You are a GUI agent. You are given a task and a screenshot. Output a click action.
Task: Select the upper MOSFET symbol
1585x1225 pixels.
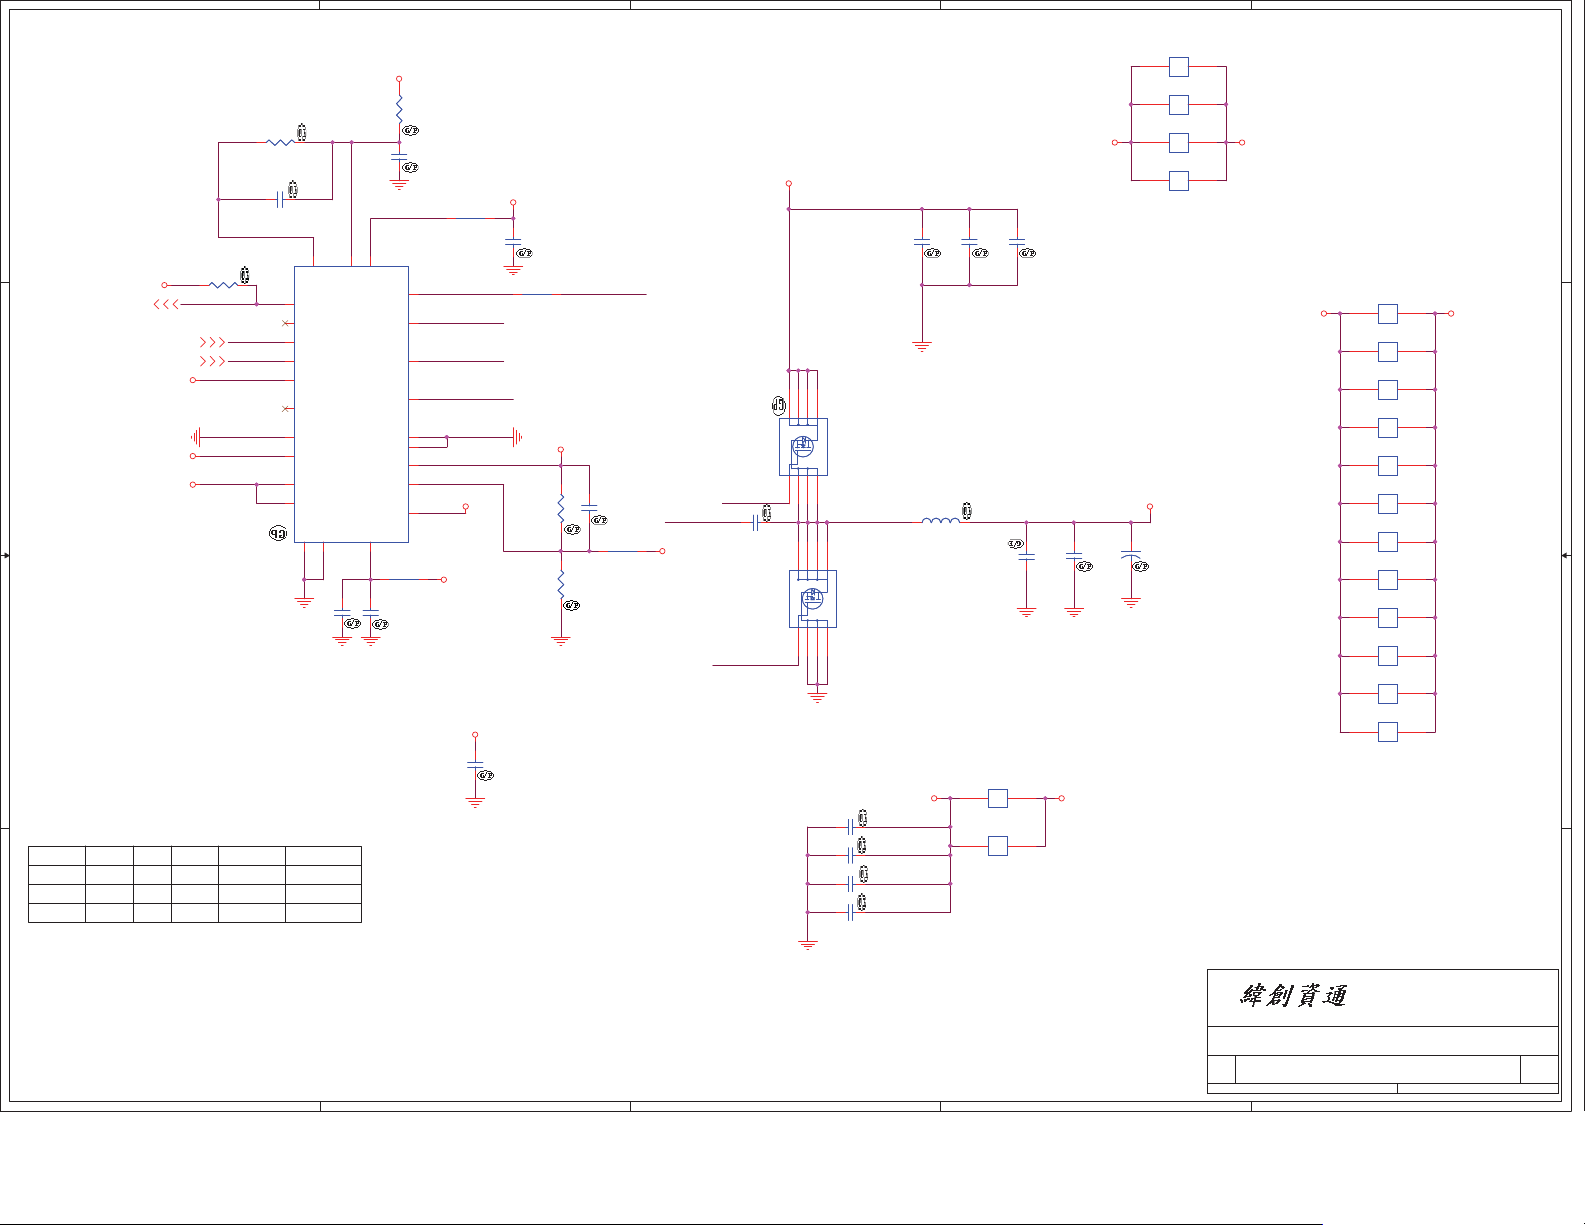tap(803, 447)
